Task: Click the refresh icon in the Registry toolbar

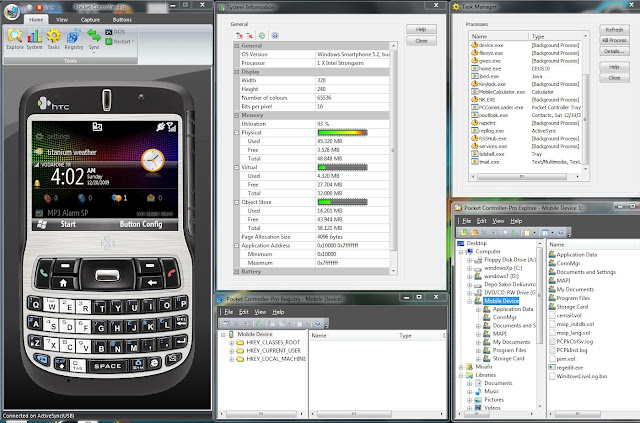Action: click(x=259, y=324)
